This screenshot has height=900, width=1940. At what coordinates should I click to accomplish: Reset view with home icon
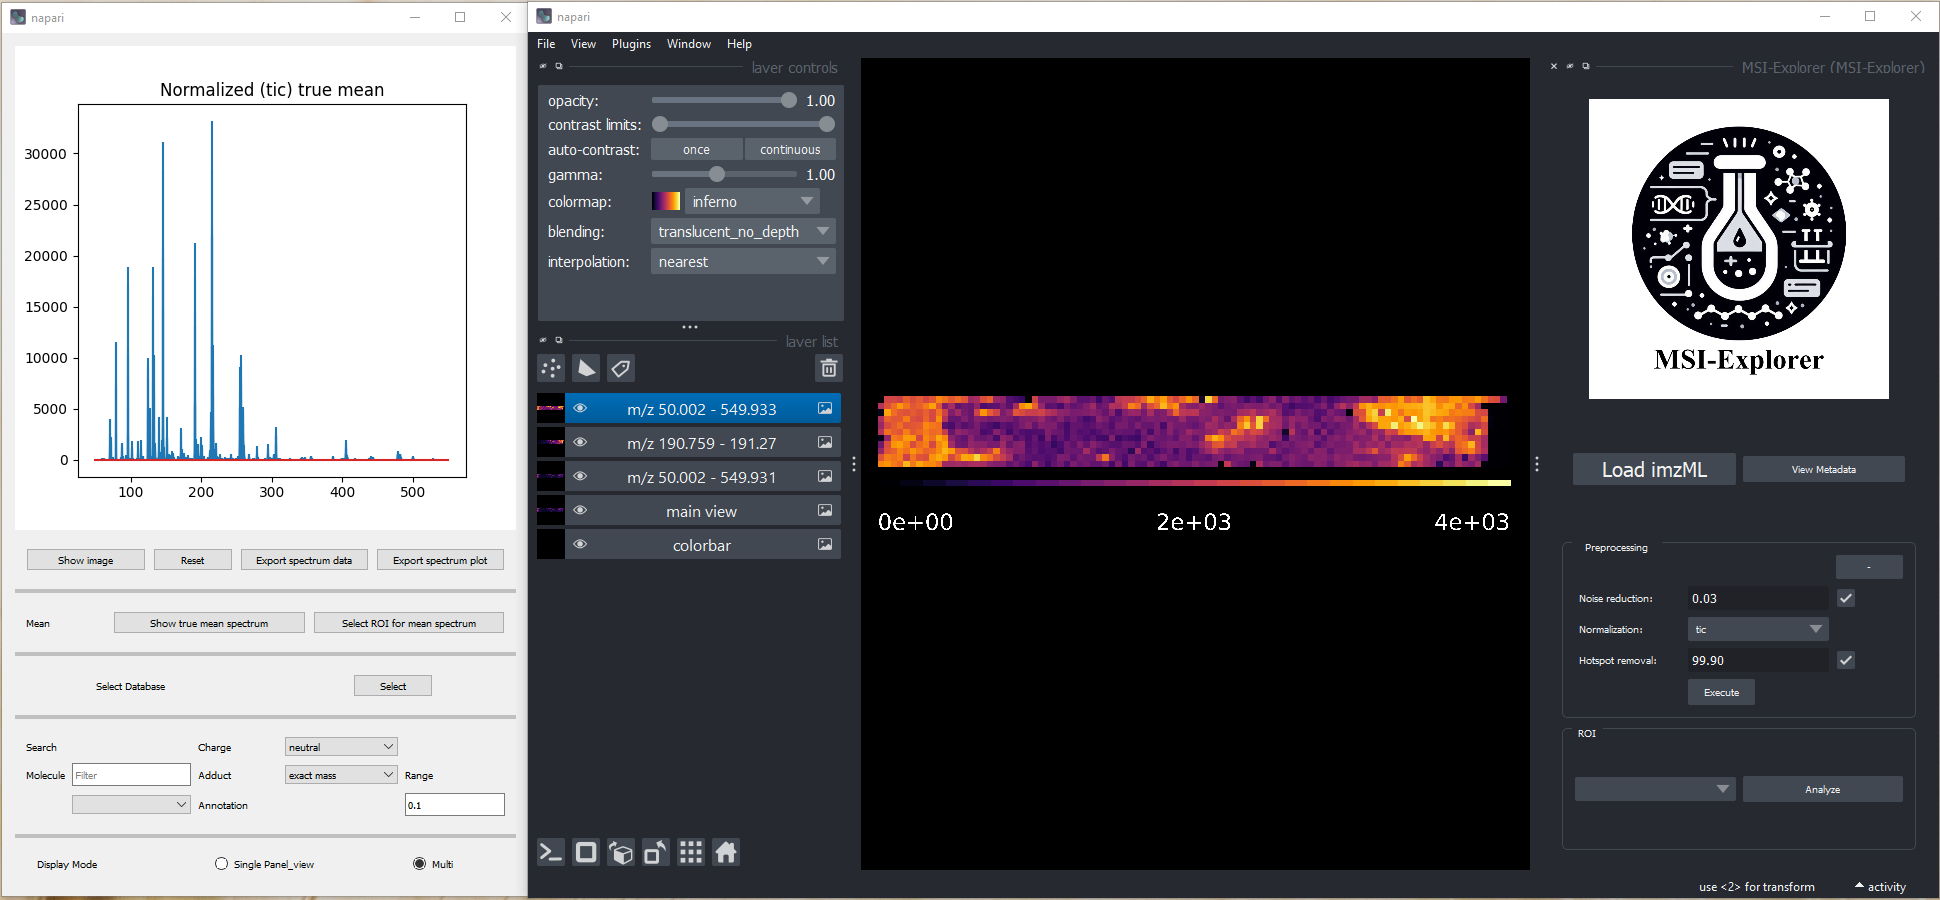[x=726, y=852]
